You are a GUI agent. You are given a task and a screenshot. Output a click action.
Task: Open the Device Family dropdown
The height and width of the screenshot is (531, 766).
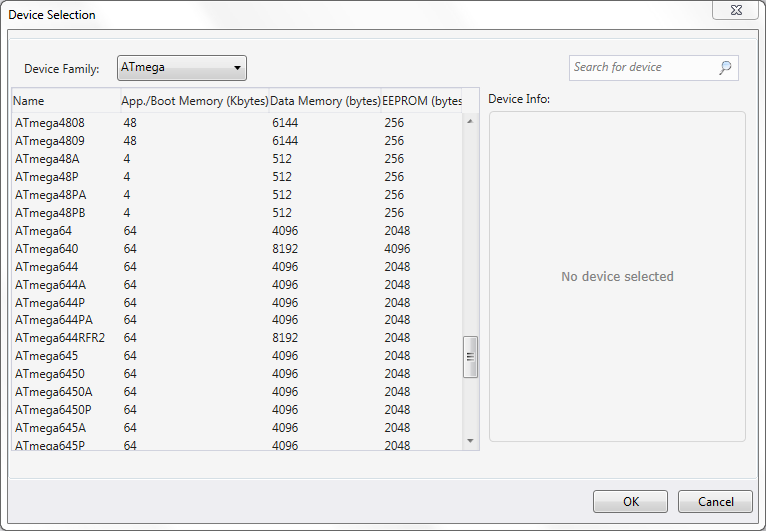[182, 67]
